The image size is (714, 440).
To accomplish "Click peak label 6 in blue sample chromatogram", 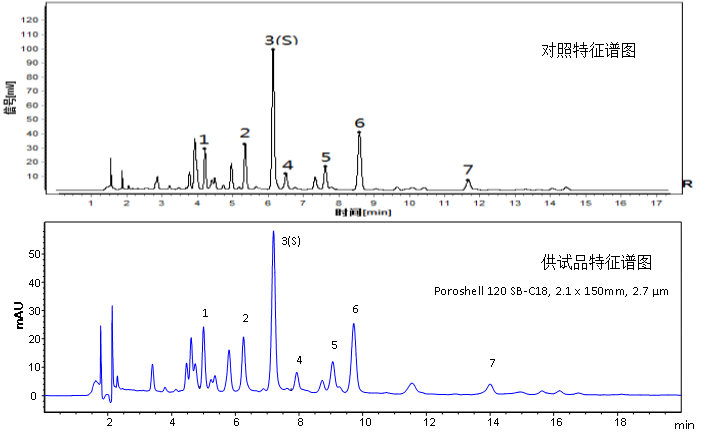I will coord(355,309).
